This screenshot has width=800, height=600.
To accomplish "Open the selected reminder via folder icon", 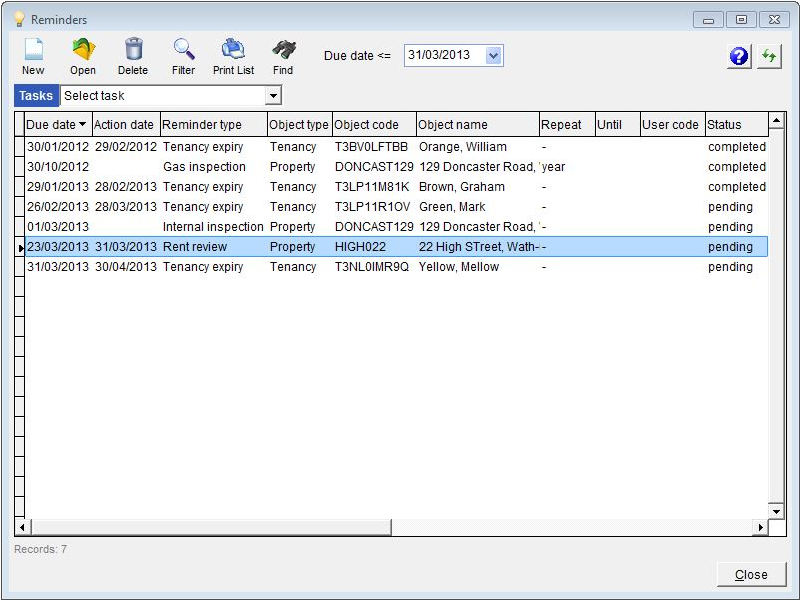I will pos(83,57).
